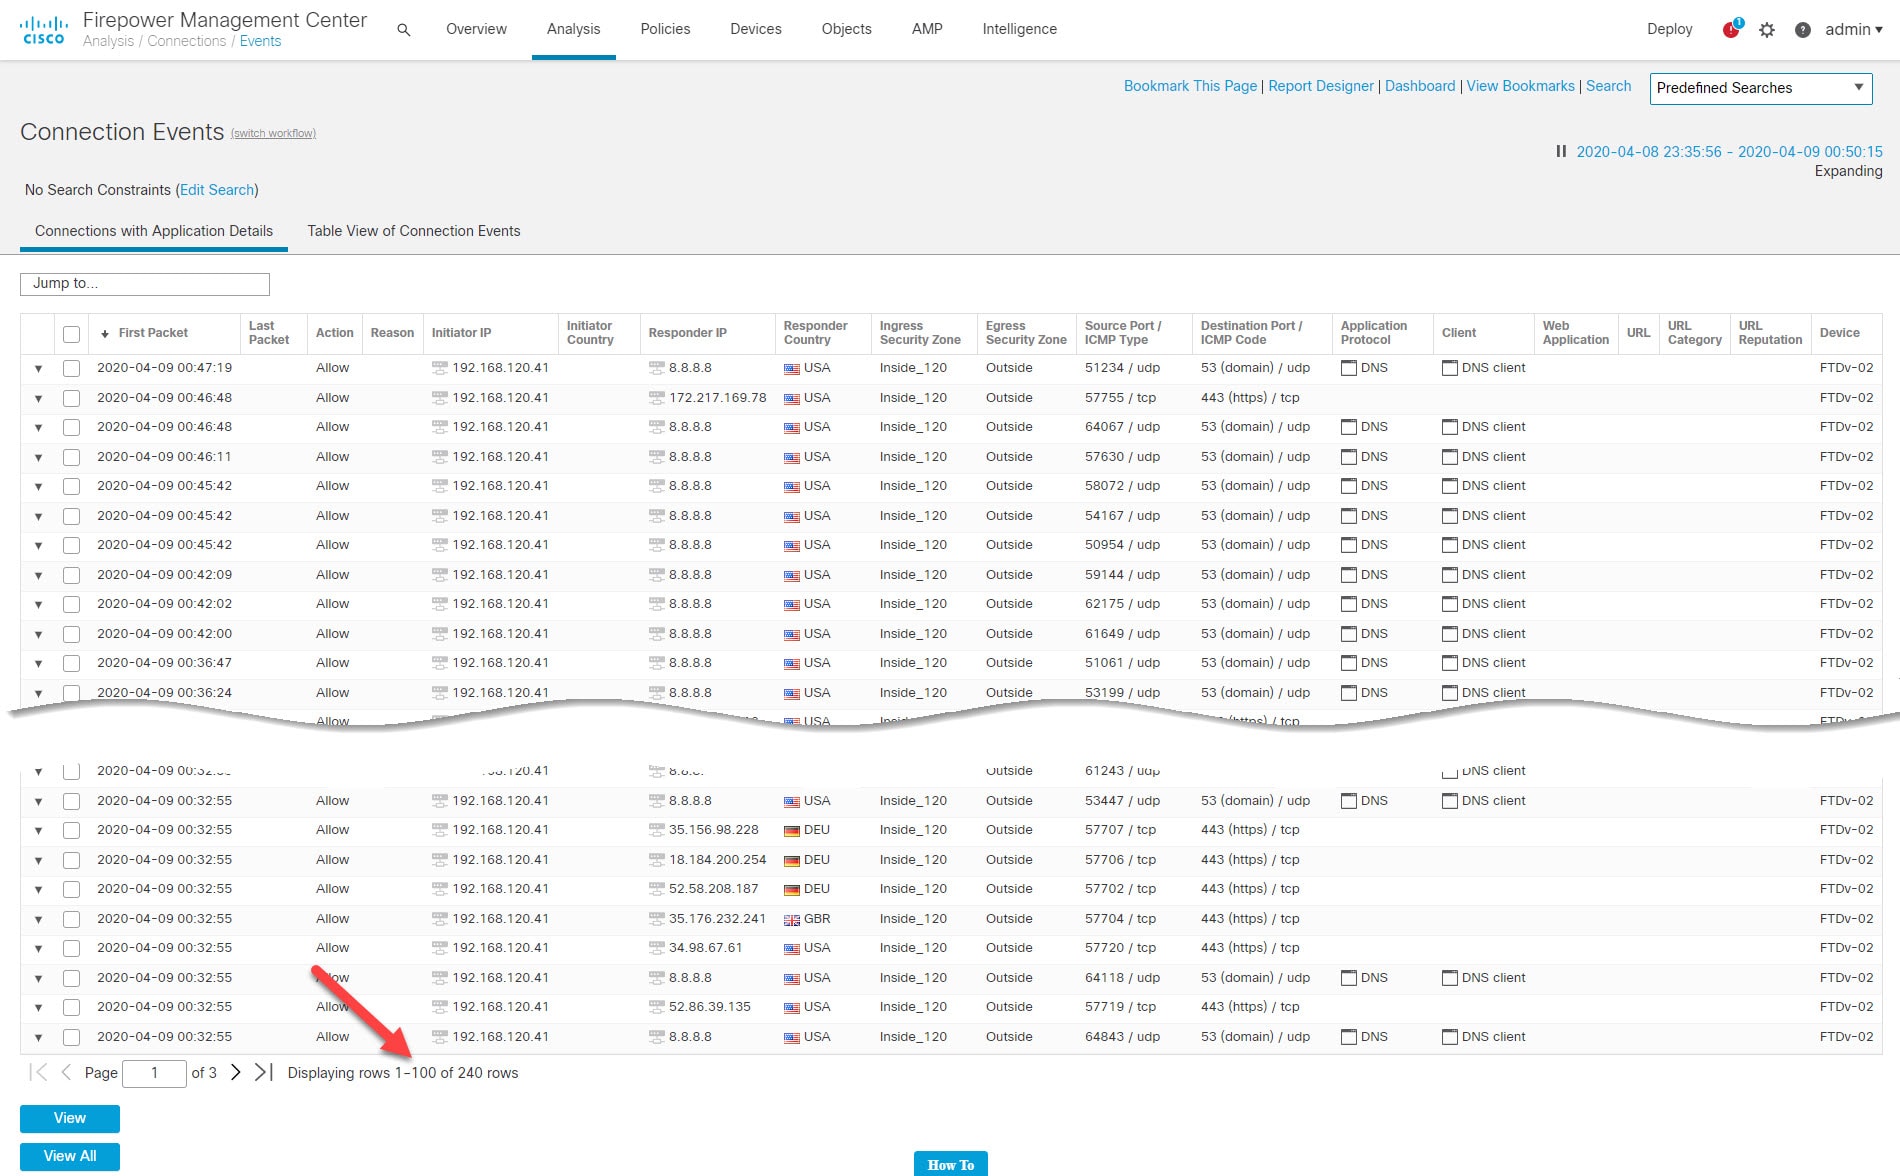Screen dimensions: 1900x1176
Task: Jump to the last page arrow
Action: click(x=263, y=1072)
